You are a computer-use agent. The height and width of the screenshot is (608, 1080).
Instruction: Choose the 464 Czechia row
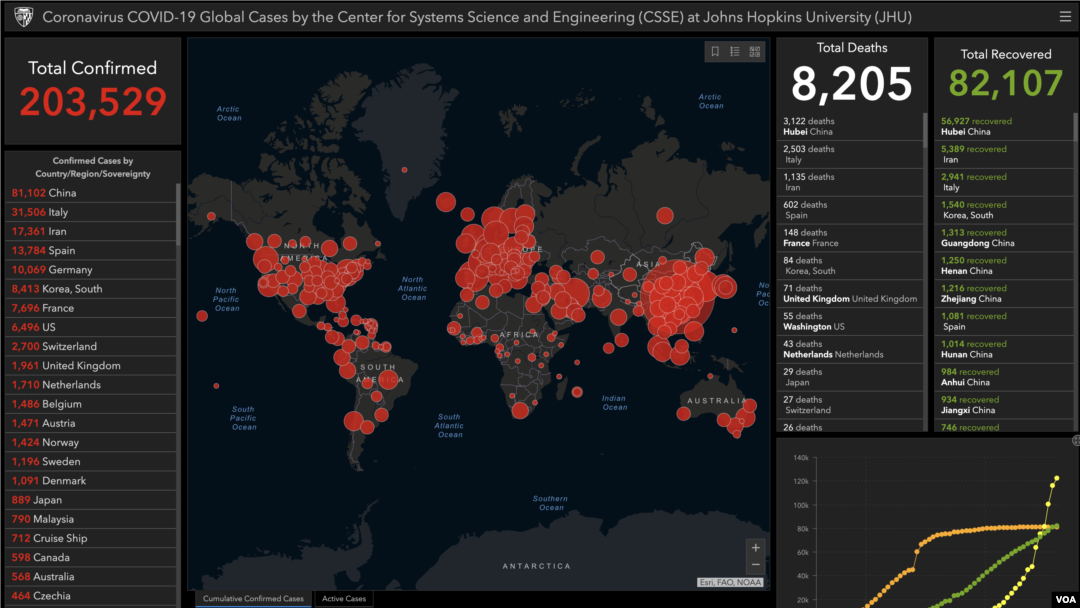pyautogui.click(x=91, y=596)
